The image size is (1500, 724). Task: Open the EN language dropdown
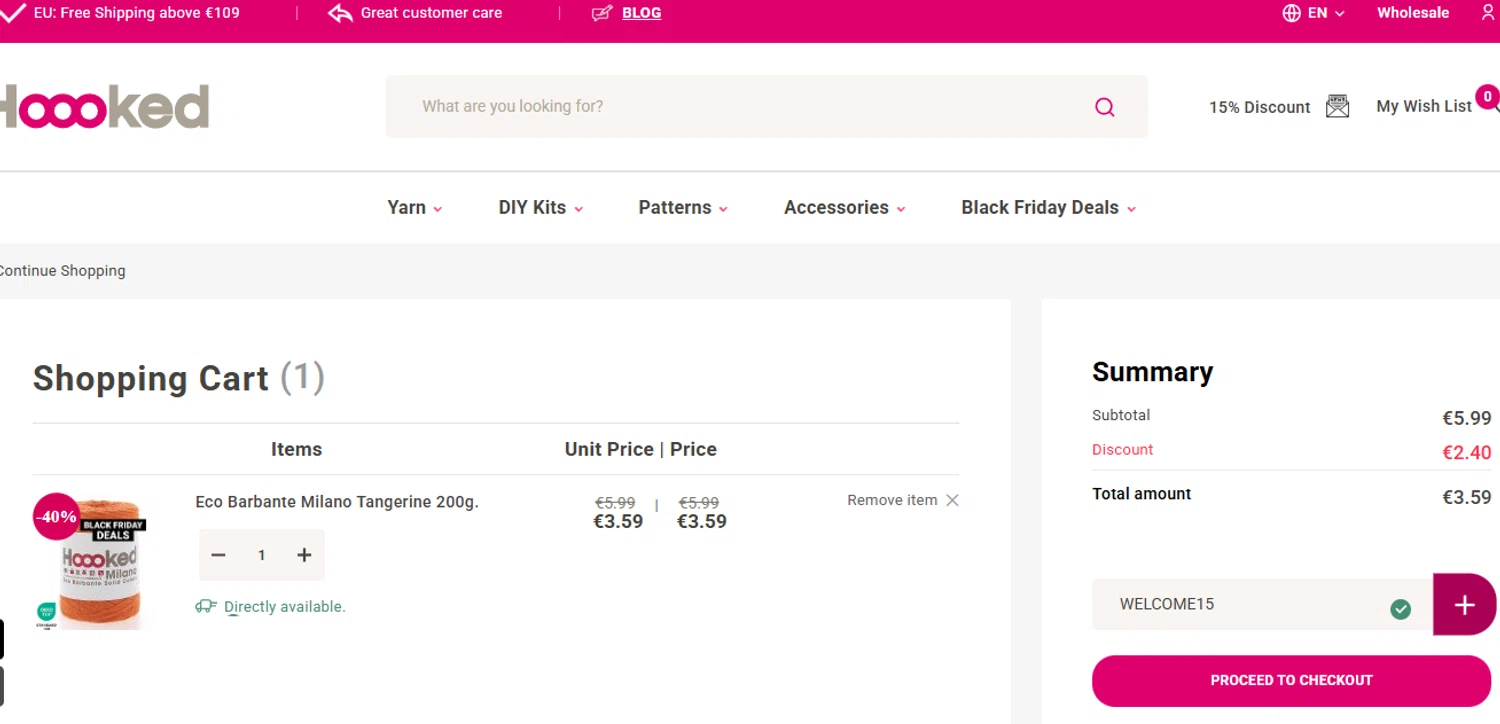coord(1327,13)
